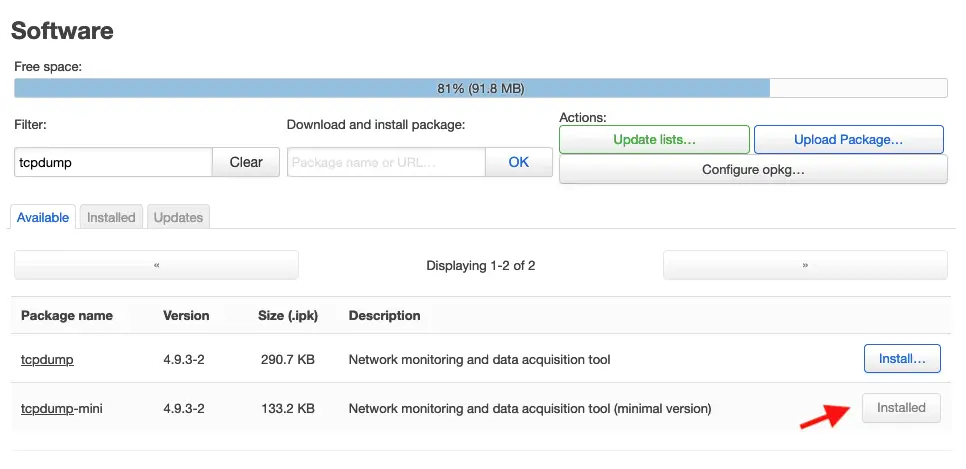Open Configure opkg settings
Screen dimensions: 966x469
point(753,169)
